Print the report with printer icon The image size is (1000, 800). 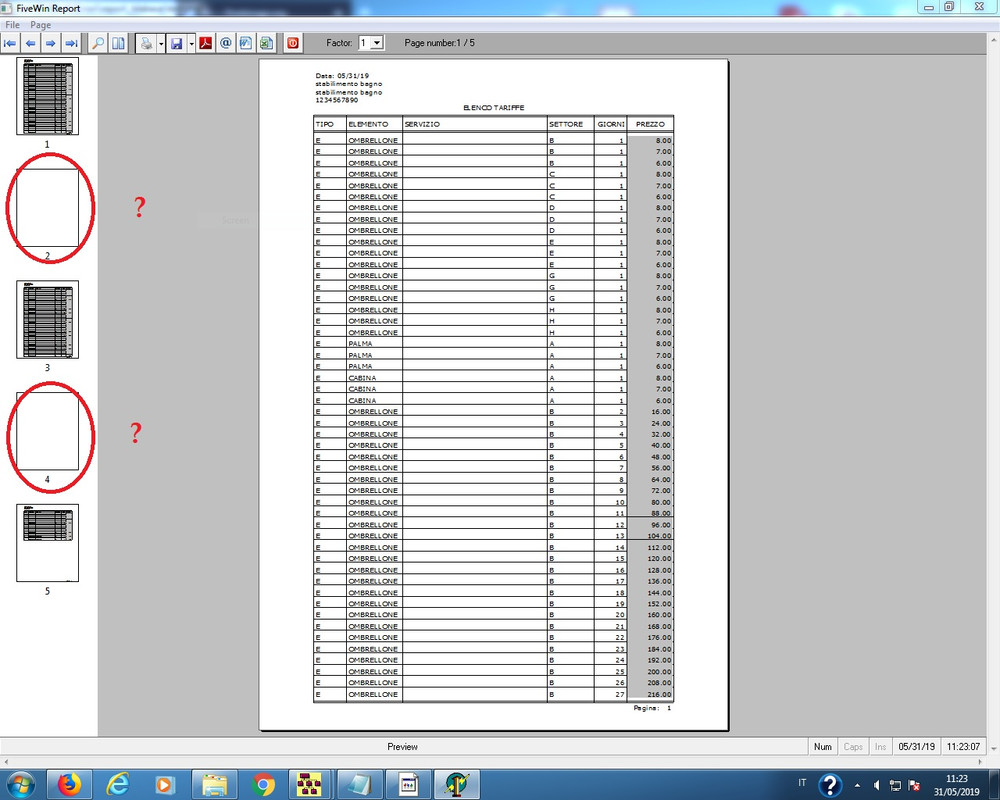147,43
